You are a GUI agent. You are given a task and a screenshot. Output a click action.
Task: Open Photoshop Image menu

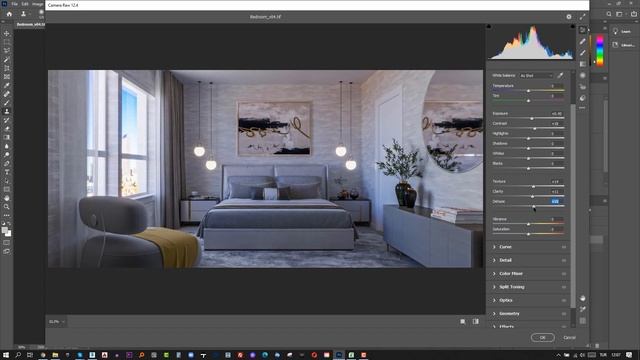[x=38, y=4]
